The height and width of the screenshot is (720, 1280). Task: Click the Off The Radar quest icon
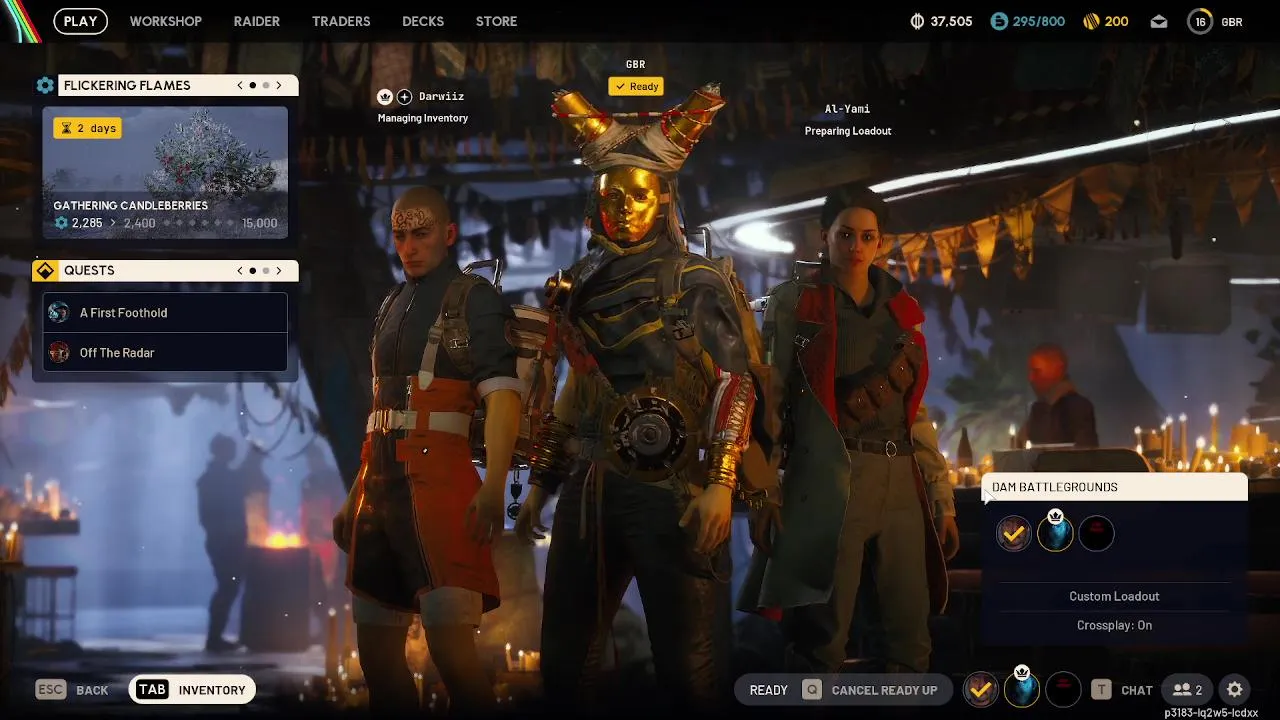coord(59,352)
